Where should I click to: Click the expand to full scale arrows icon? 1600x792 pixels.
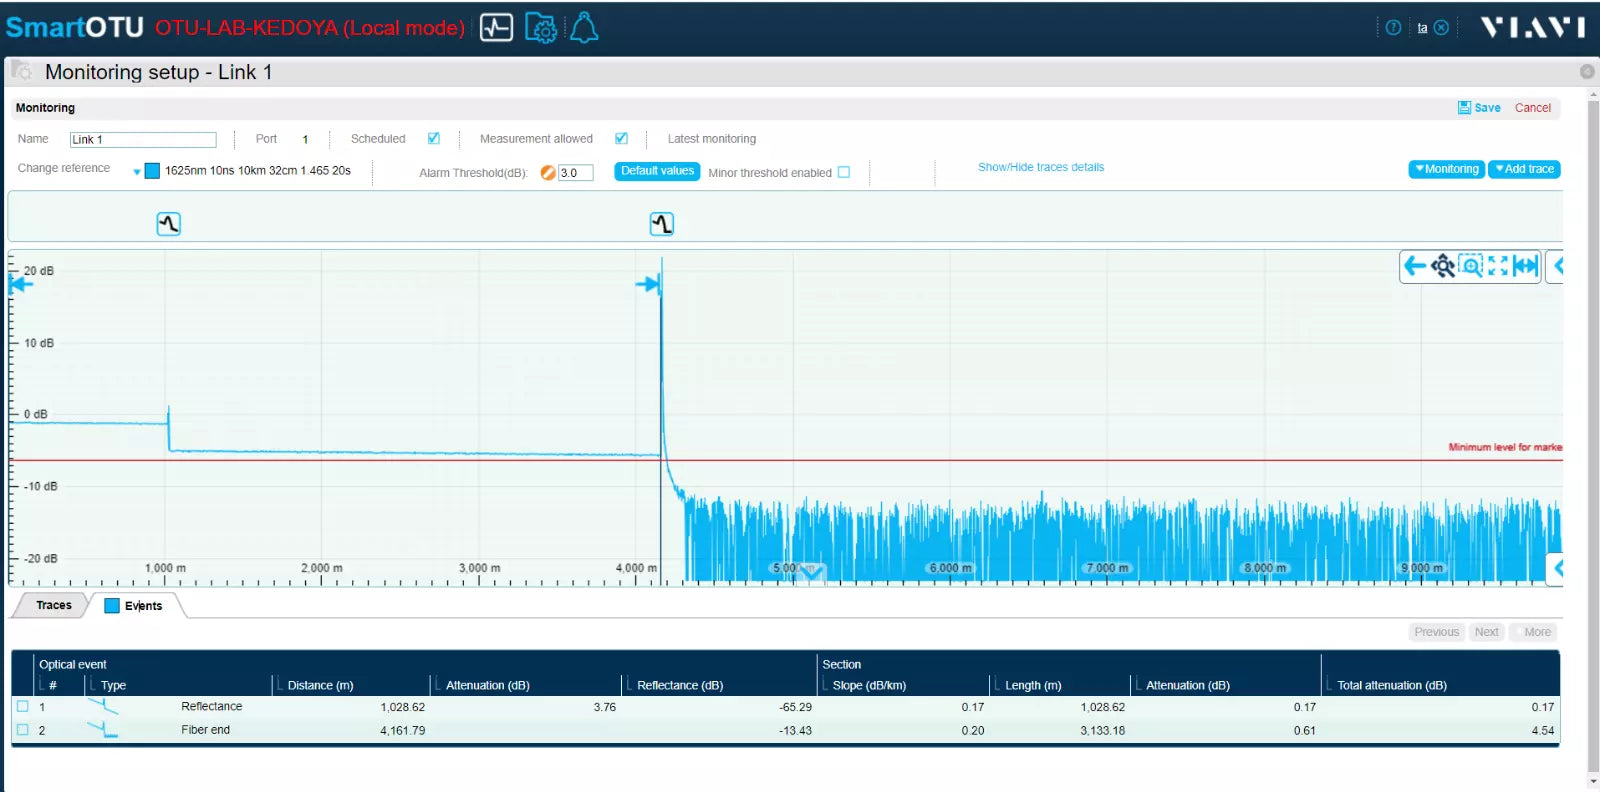[1498, 266]
